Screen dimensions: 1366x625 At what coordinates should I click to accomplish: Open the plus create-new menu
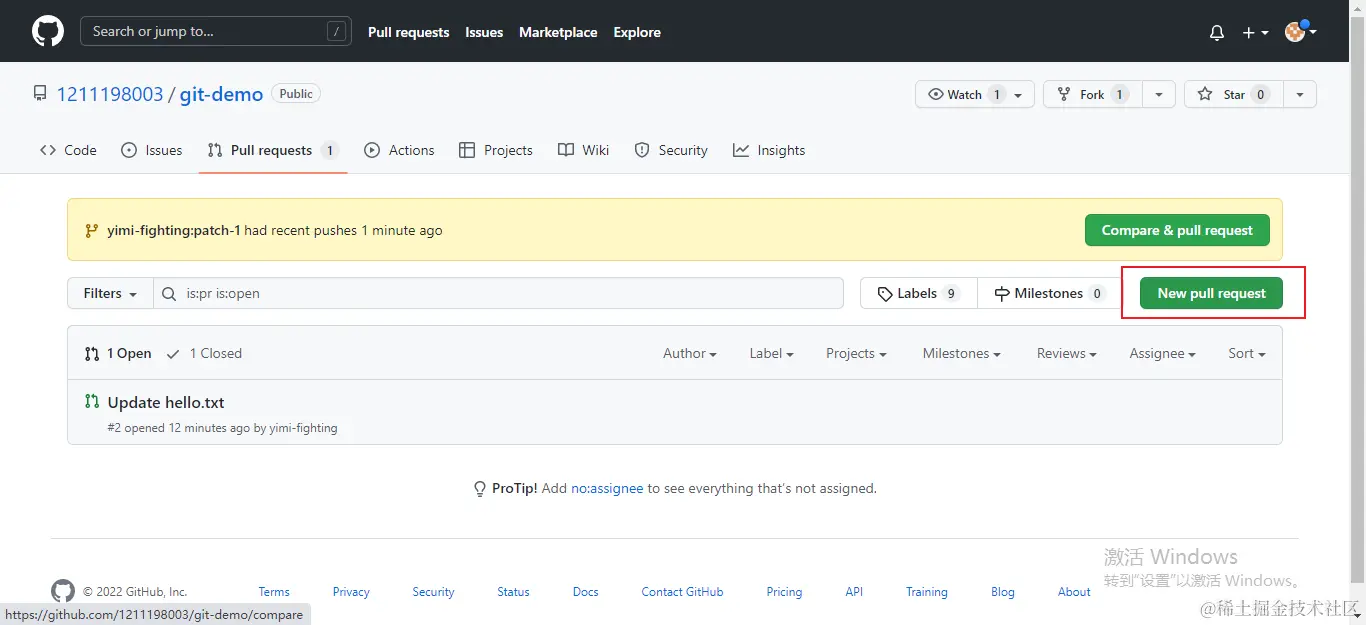pos(1255,32)
